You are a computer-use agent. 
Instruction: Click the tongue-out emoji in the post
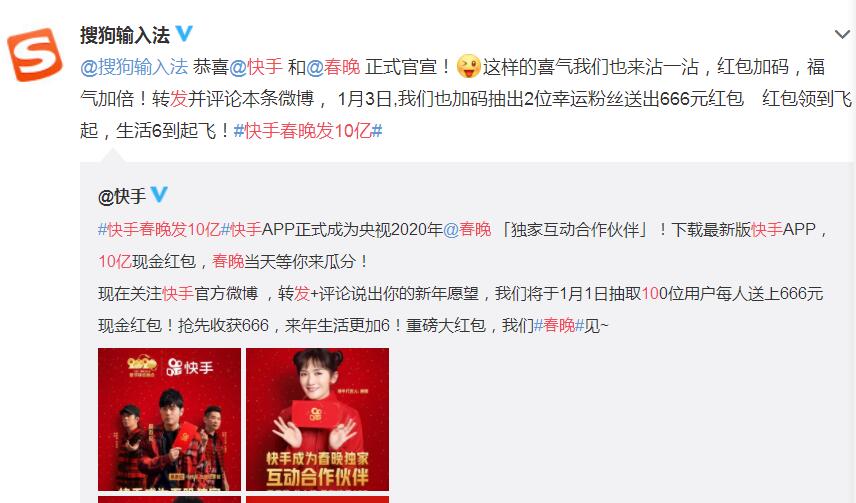tap(468, 67)
